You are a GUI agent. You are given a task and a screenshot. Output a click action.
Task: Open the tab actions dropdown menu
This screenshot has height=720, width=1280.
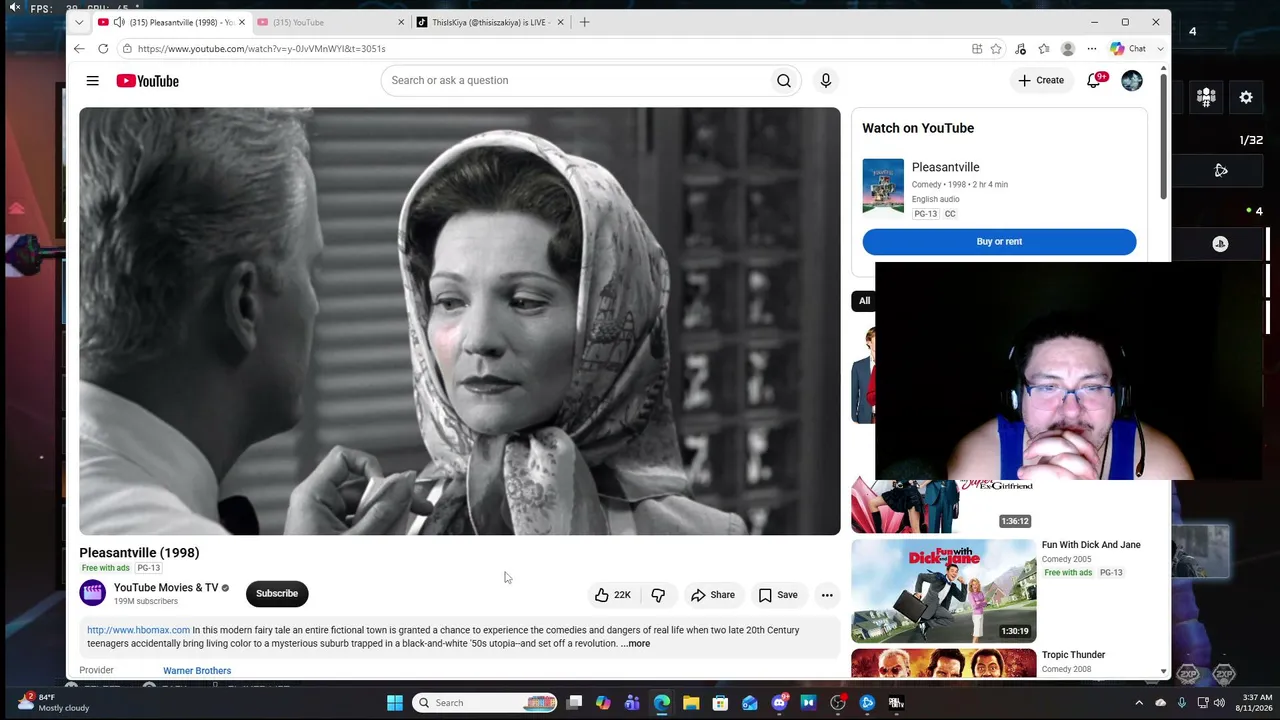point(79,22)
